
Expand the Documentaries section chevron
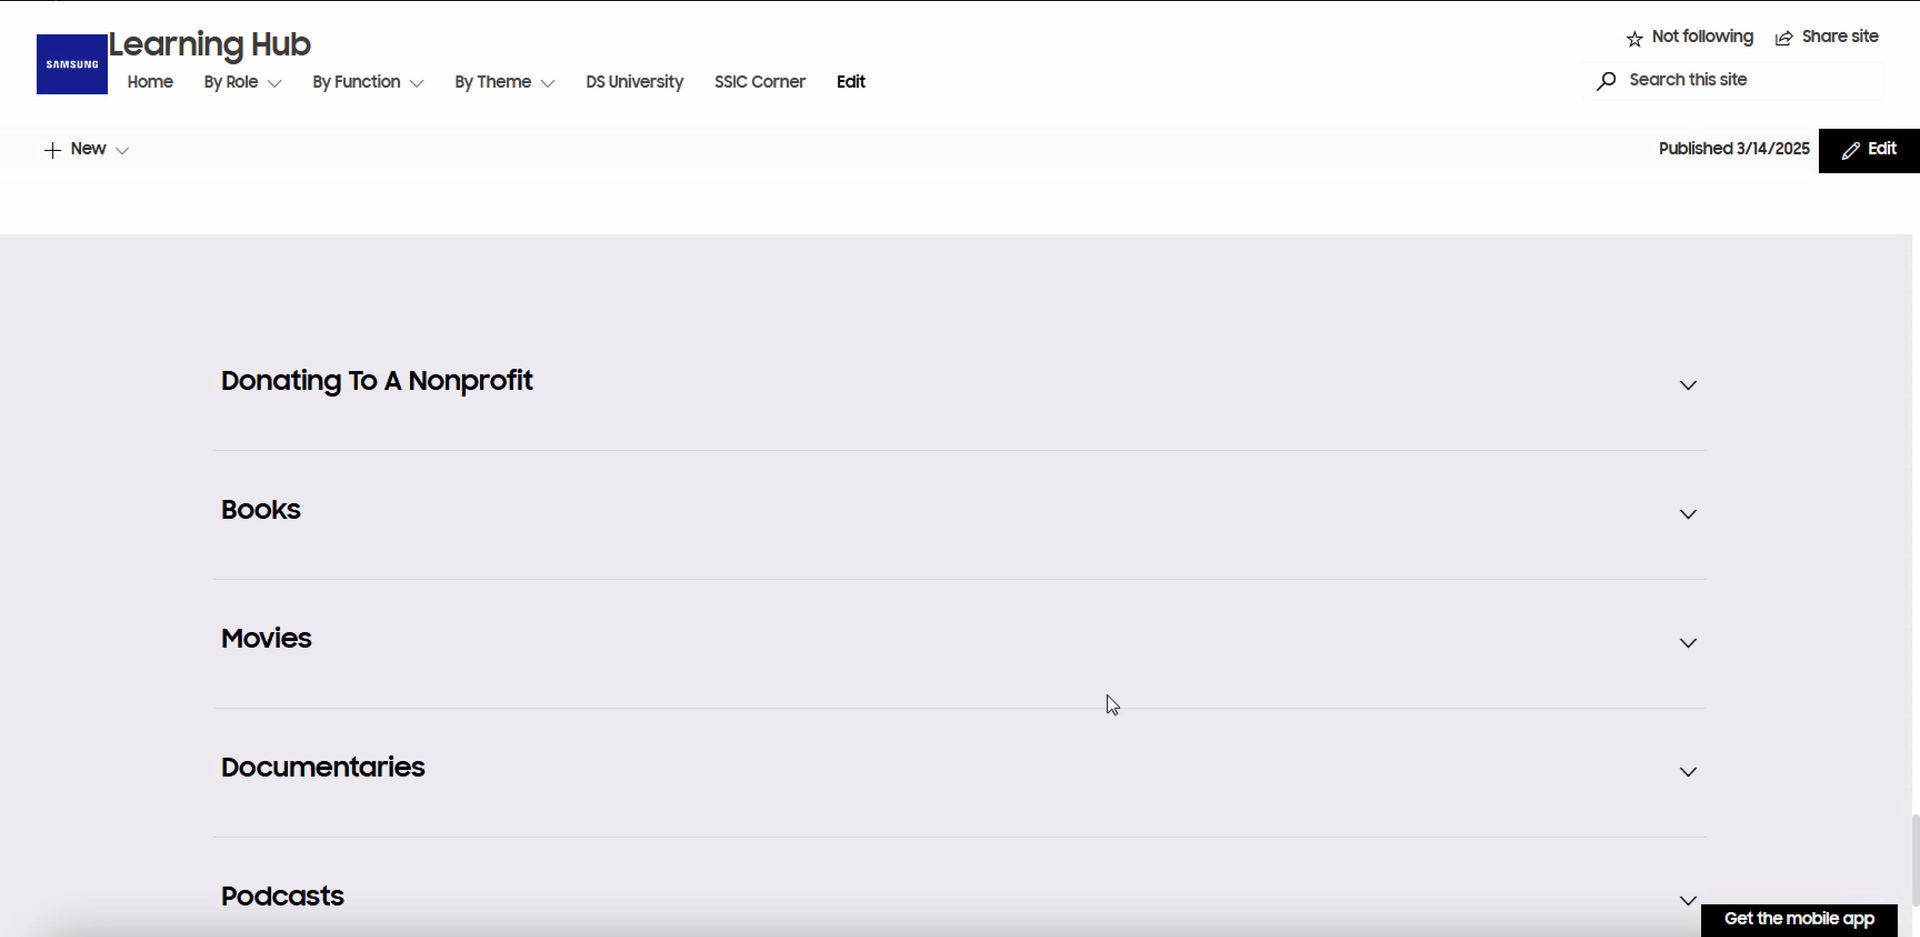(x=1688, y=772)
